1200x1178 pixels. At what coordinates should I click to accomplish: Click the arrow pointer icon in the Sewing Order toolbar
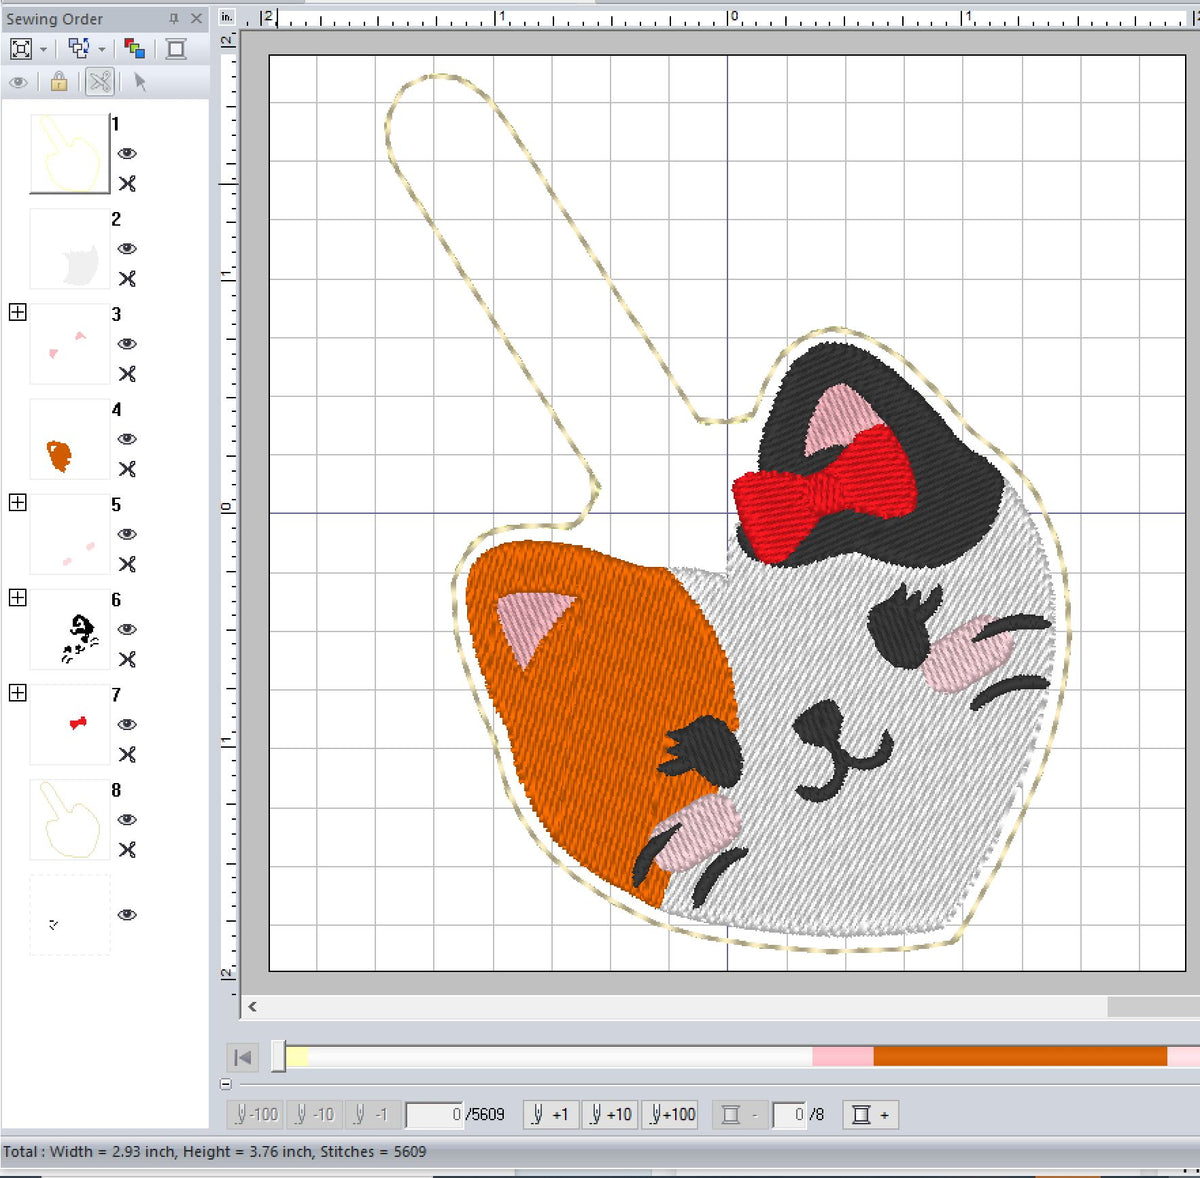pos(140,82)
